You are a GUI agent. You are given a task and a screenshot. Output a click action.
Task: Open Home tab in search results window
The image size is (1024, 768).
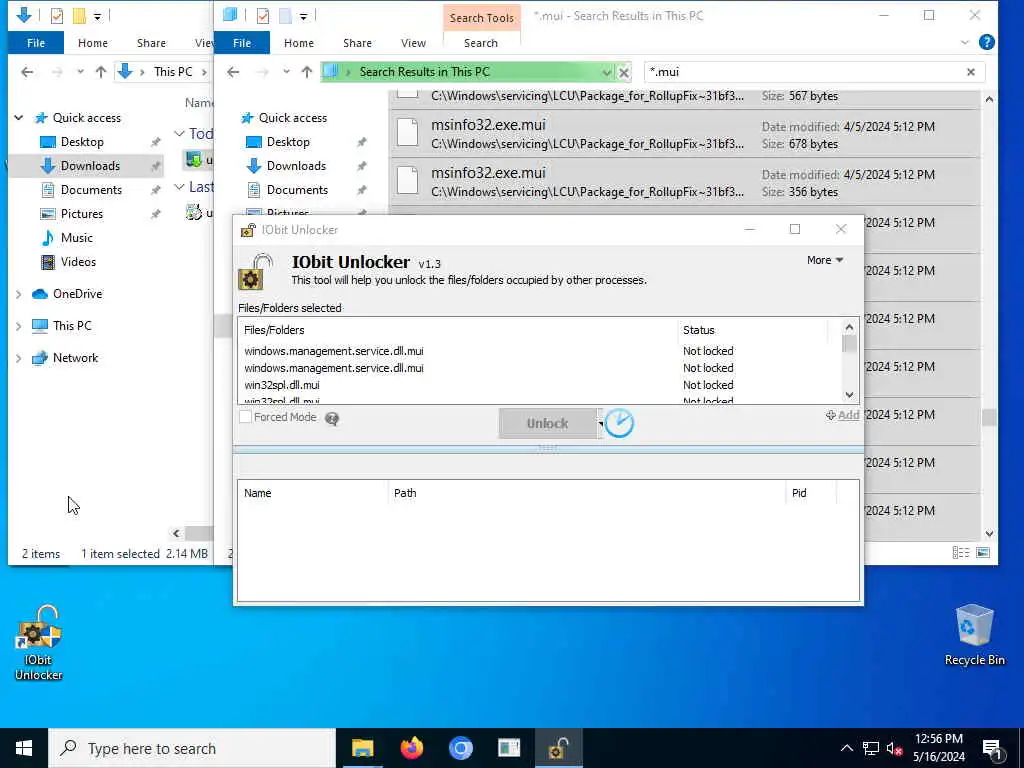pyautogui.click(x=298, y=42)
